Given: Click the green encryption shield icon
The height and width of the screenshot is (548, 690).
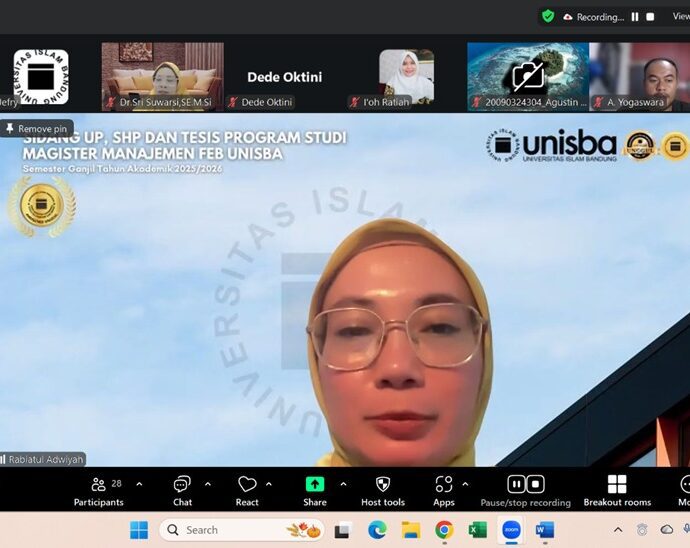Looking at the screenshot, I should 548,16.
